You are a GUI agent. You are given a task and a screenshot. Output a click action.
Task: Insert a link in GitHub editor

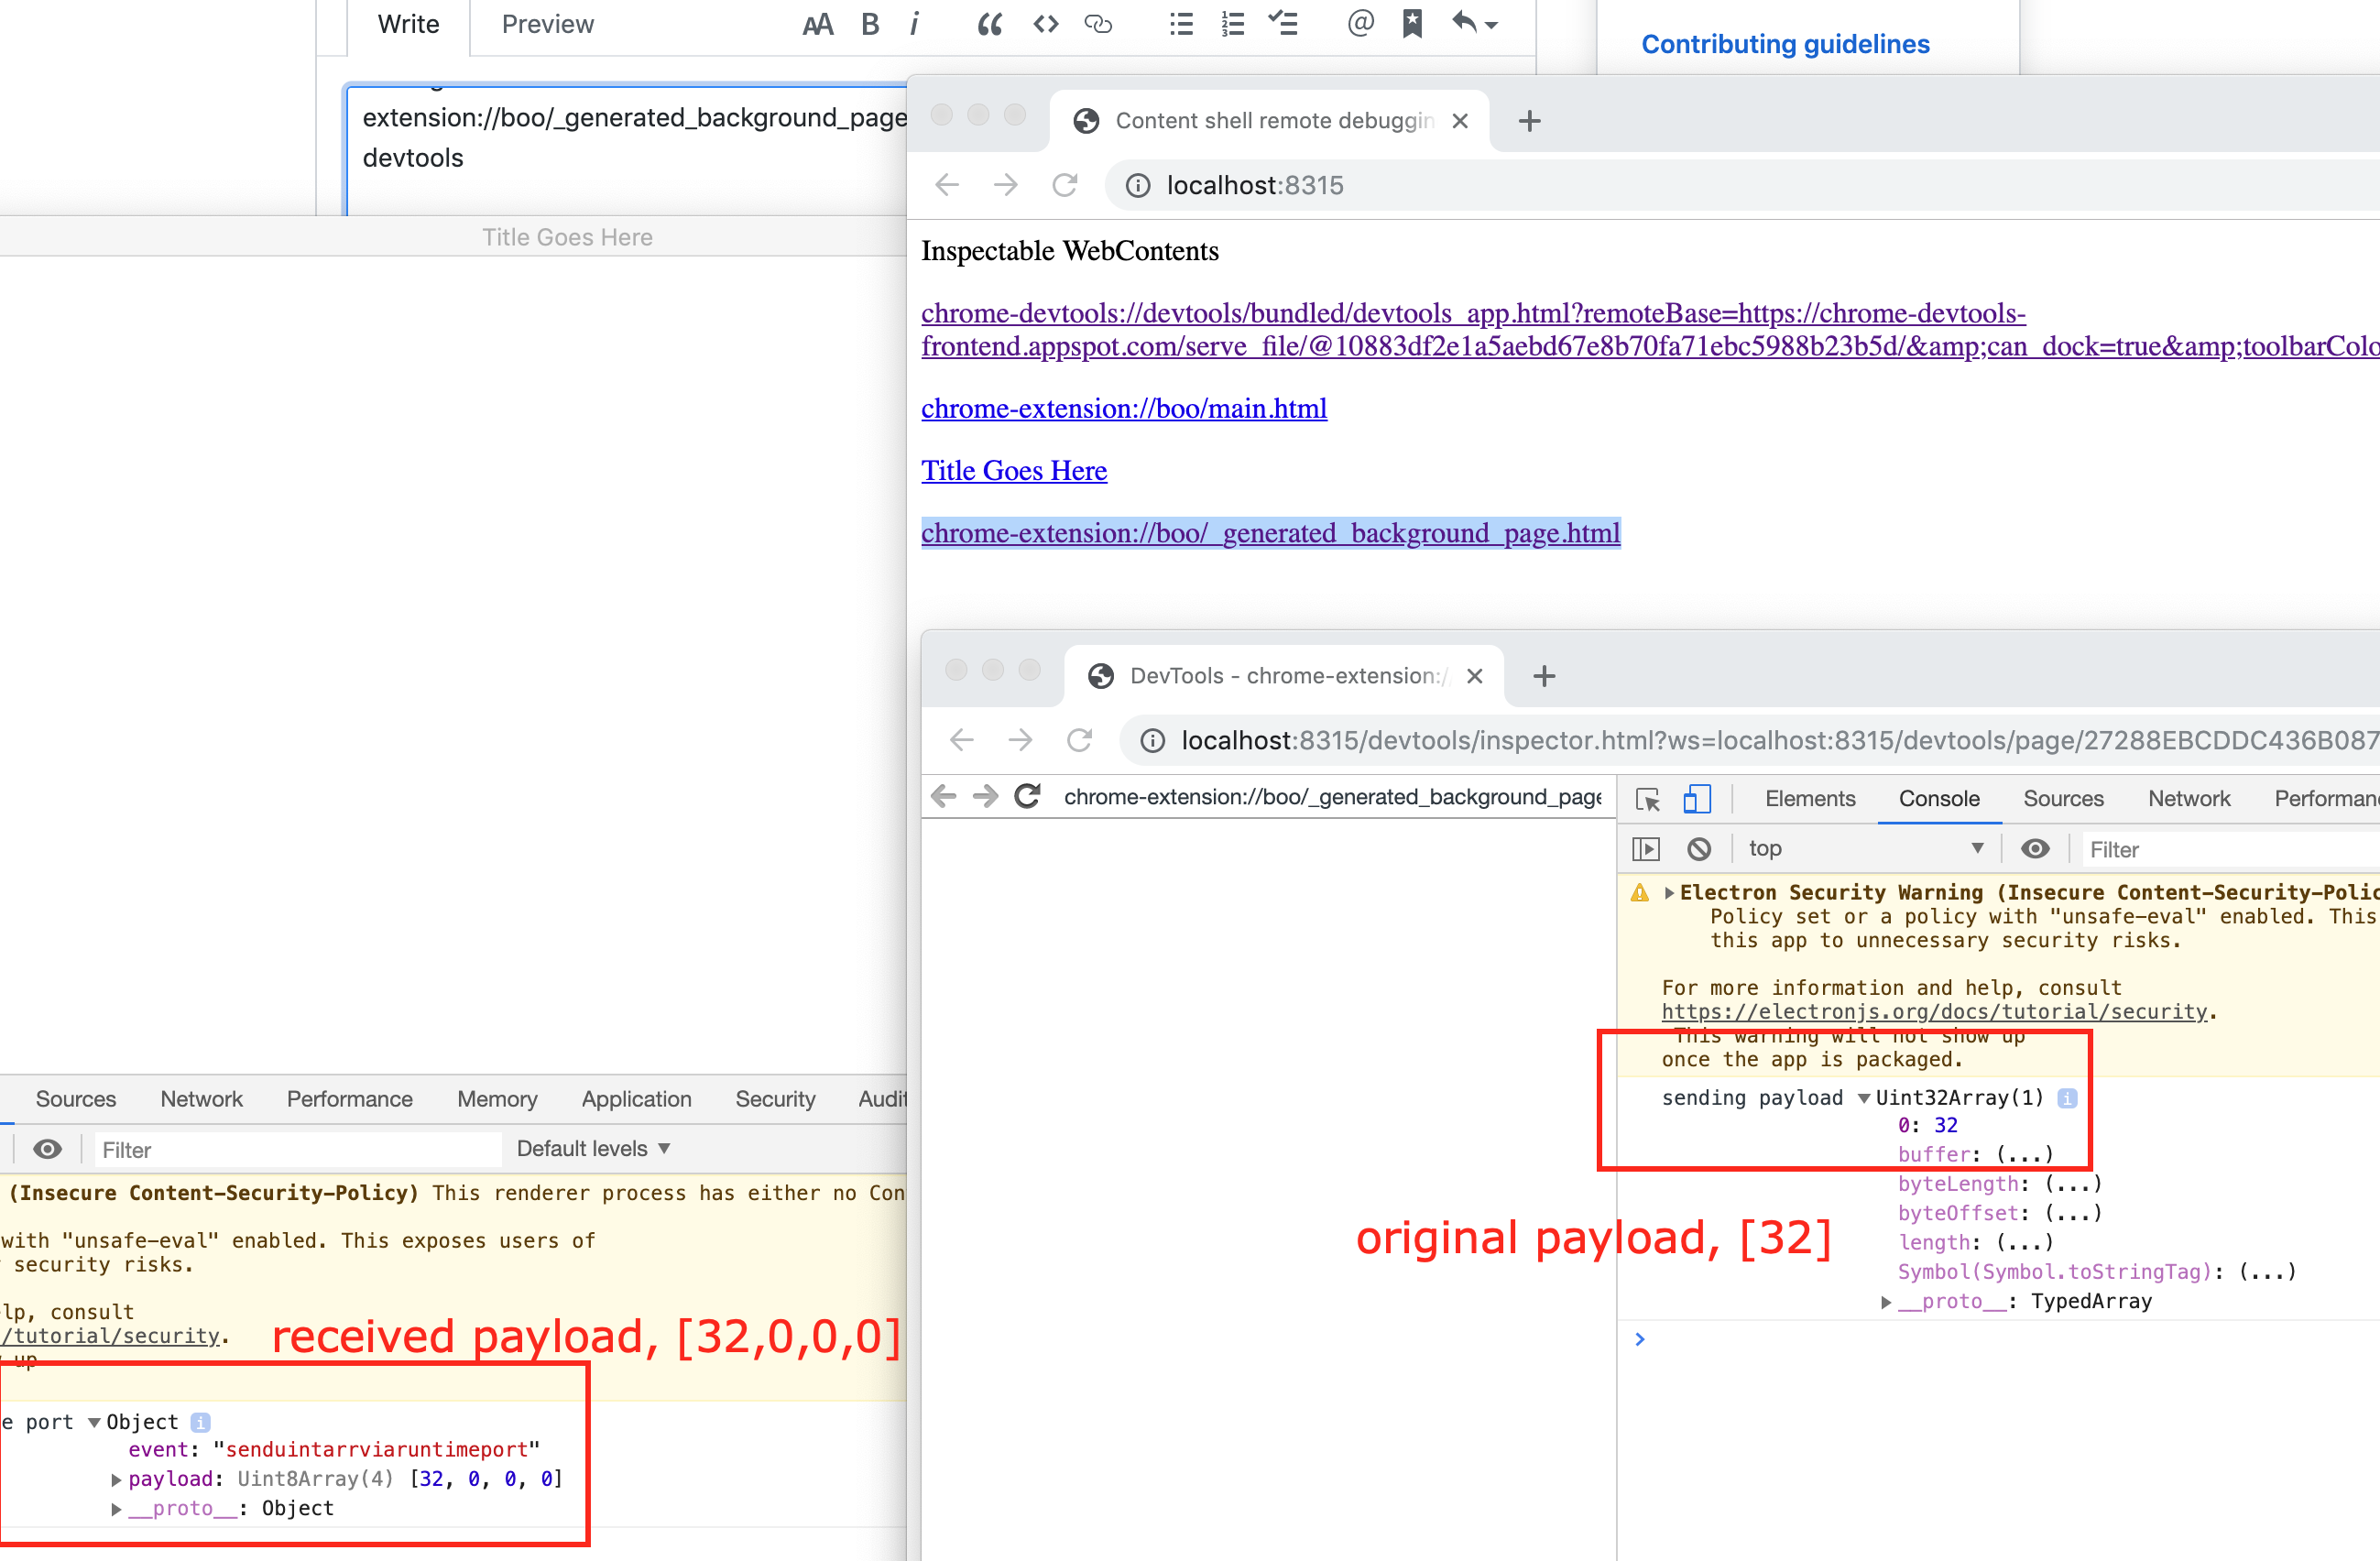click(x=1098, y=24)
